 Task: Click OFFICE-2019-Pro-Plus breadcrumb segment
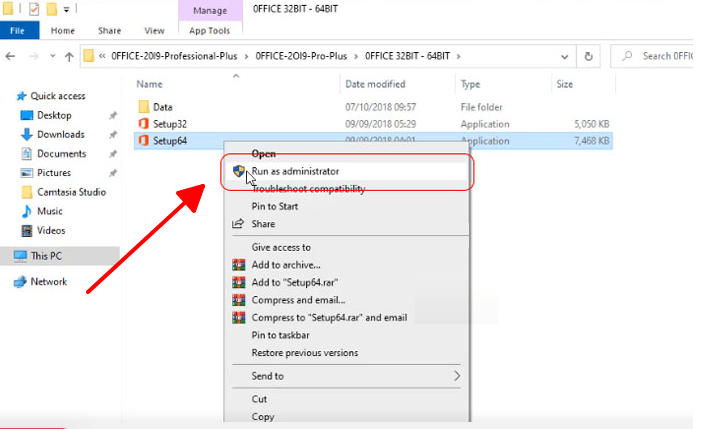[301, 56]
